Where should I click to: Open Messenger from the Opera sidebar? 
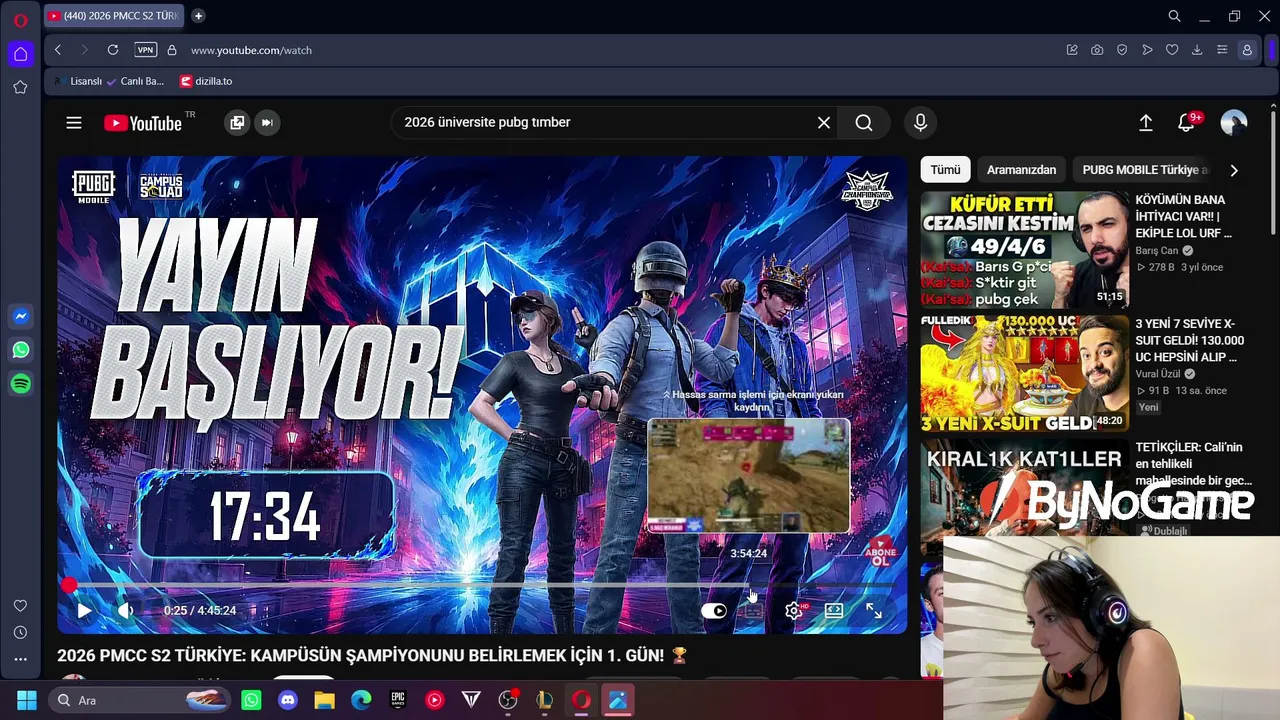pyautogui.click(x=20, y=316)
